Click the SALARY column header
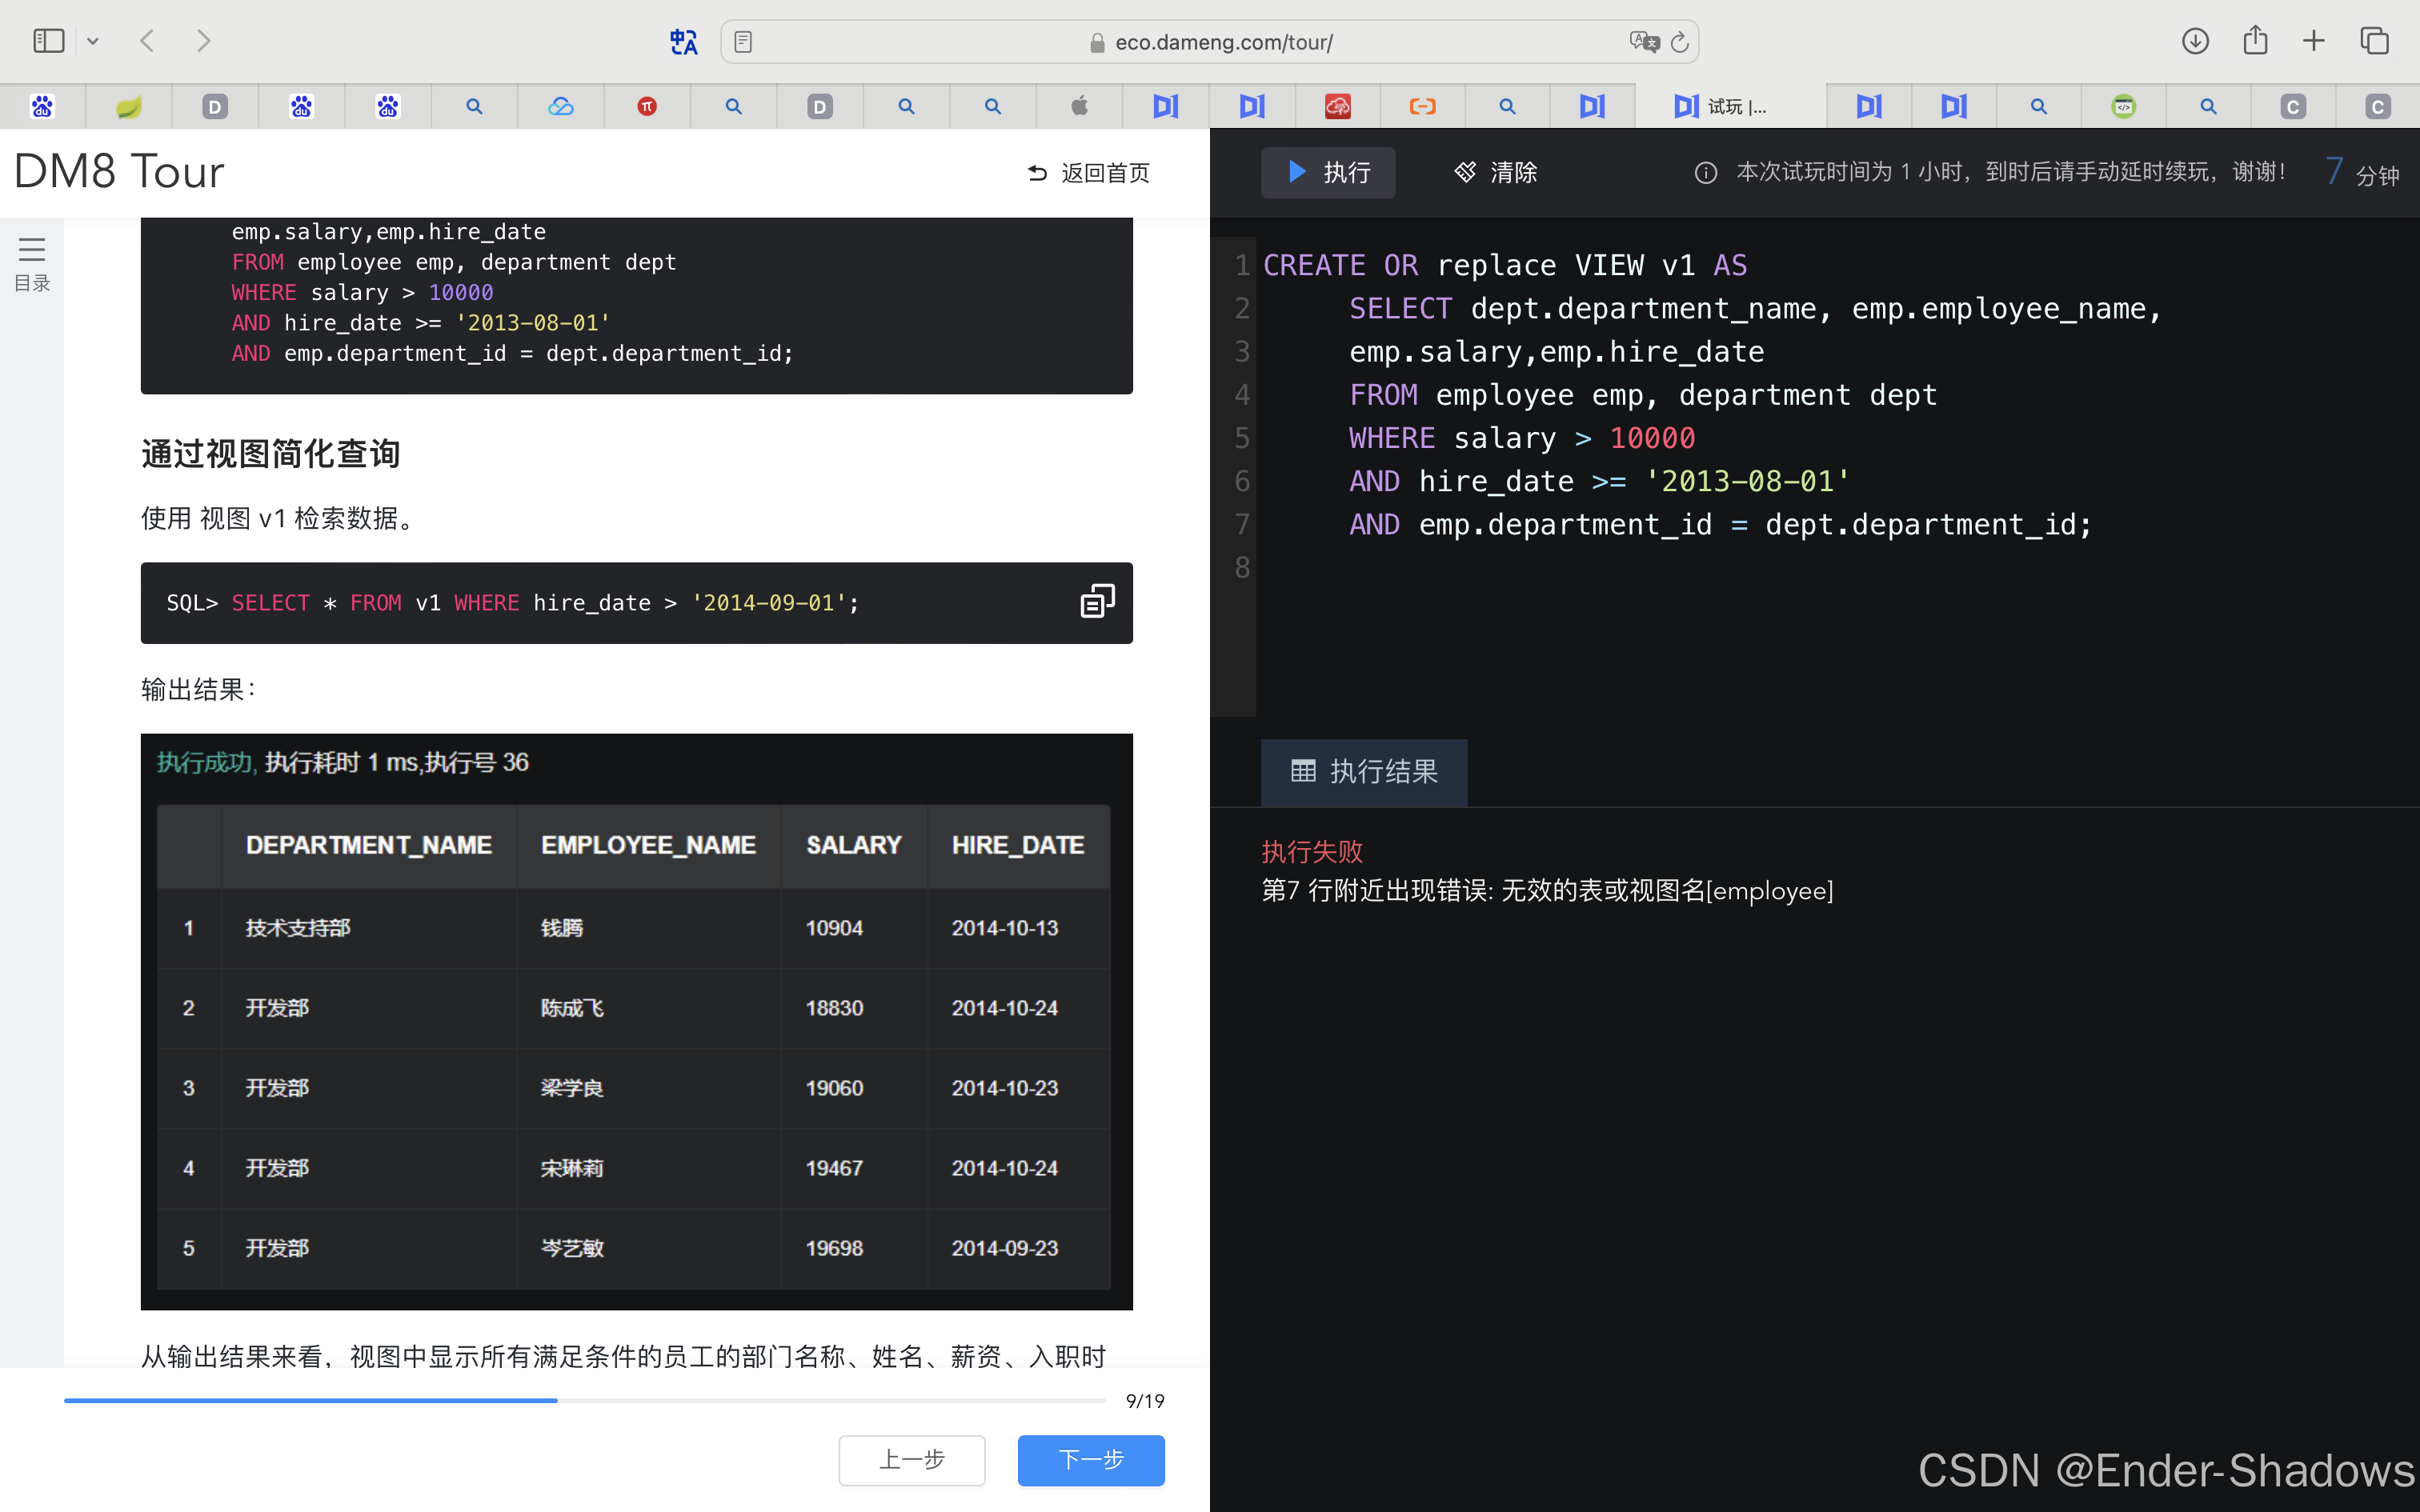This screenshot has height=1512, width=2420. pos(854,845)
